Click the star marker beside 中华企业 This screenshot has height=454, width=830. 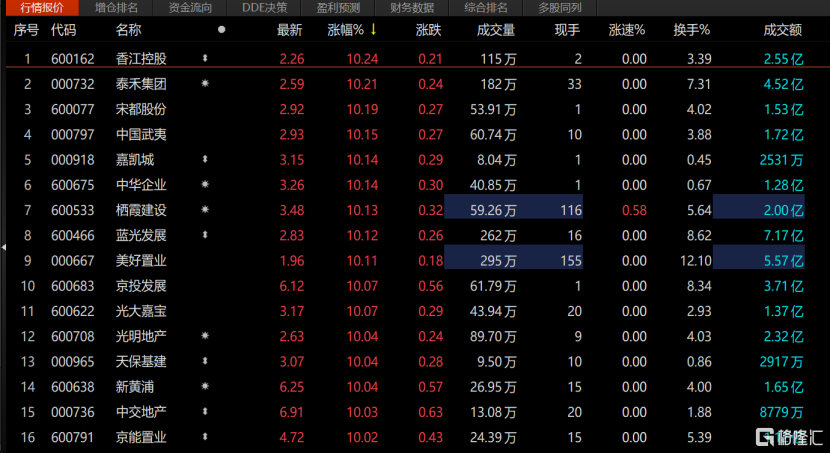(205, 185)
